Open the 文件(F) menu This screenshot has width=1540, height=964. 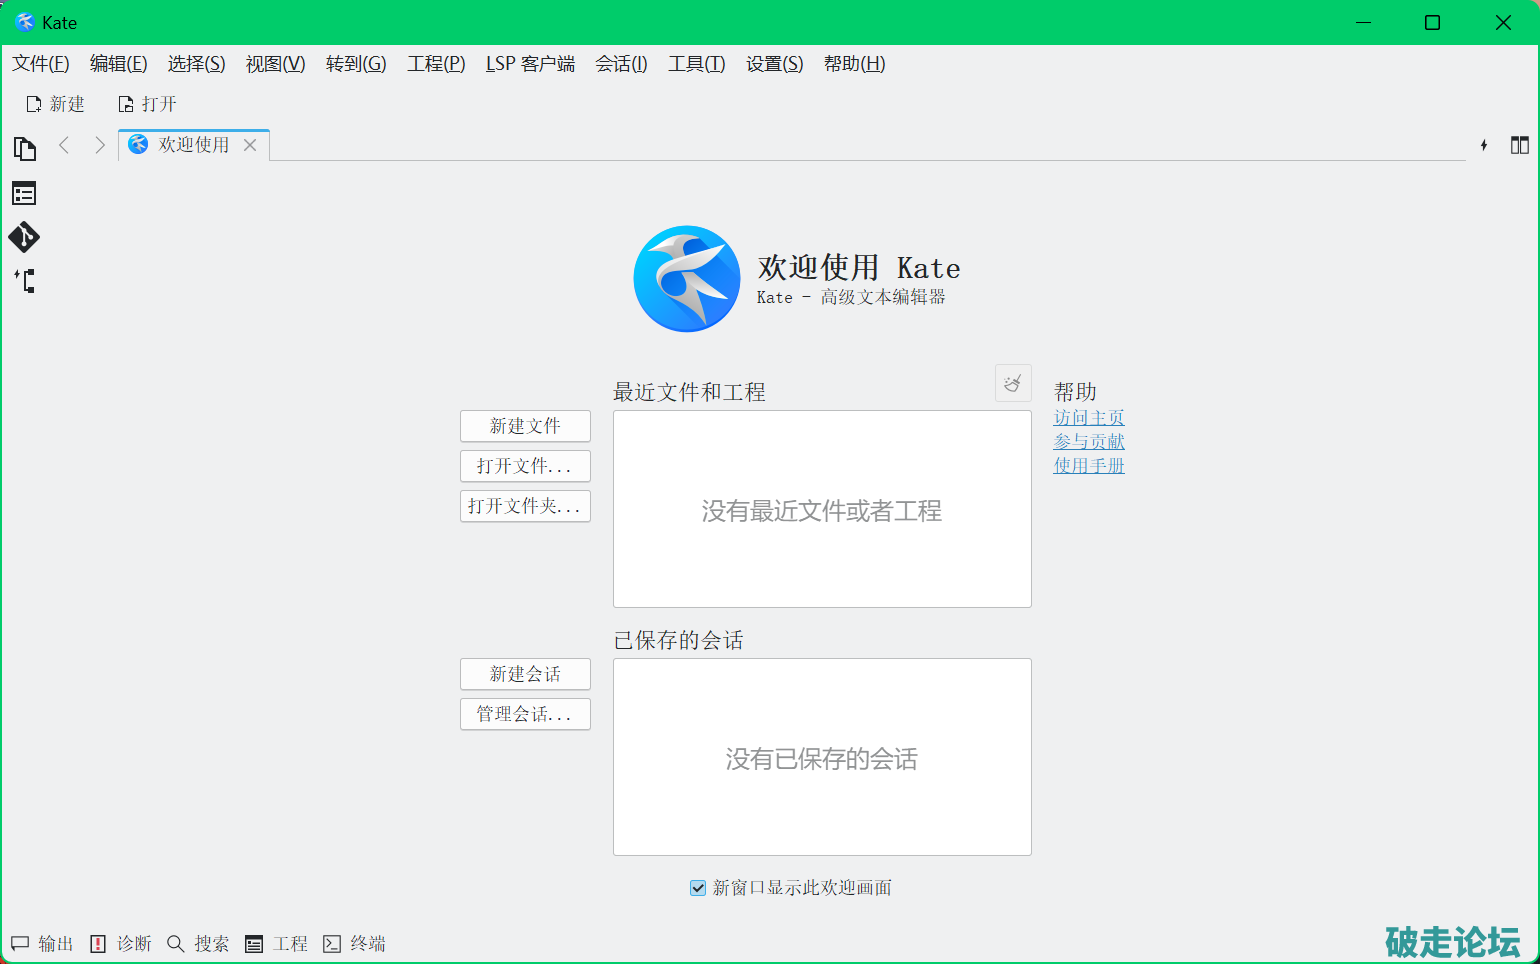(41, 64)
